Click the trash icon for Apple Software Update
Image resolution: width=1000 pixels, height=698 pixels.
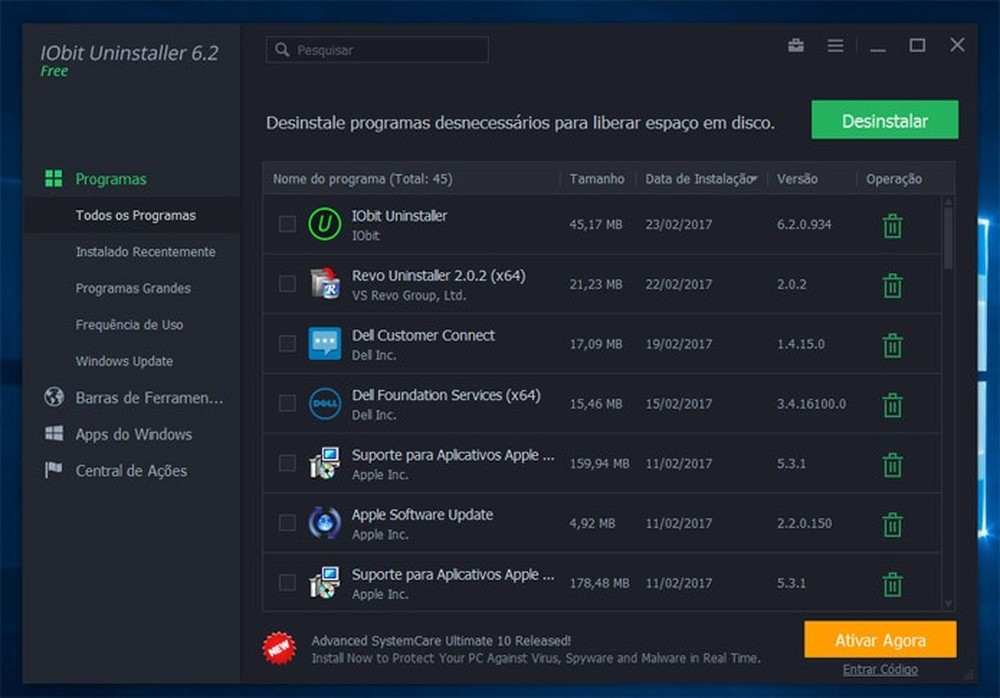pos(891,523)
